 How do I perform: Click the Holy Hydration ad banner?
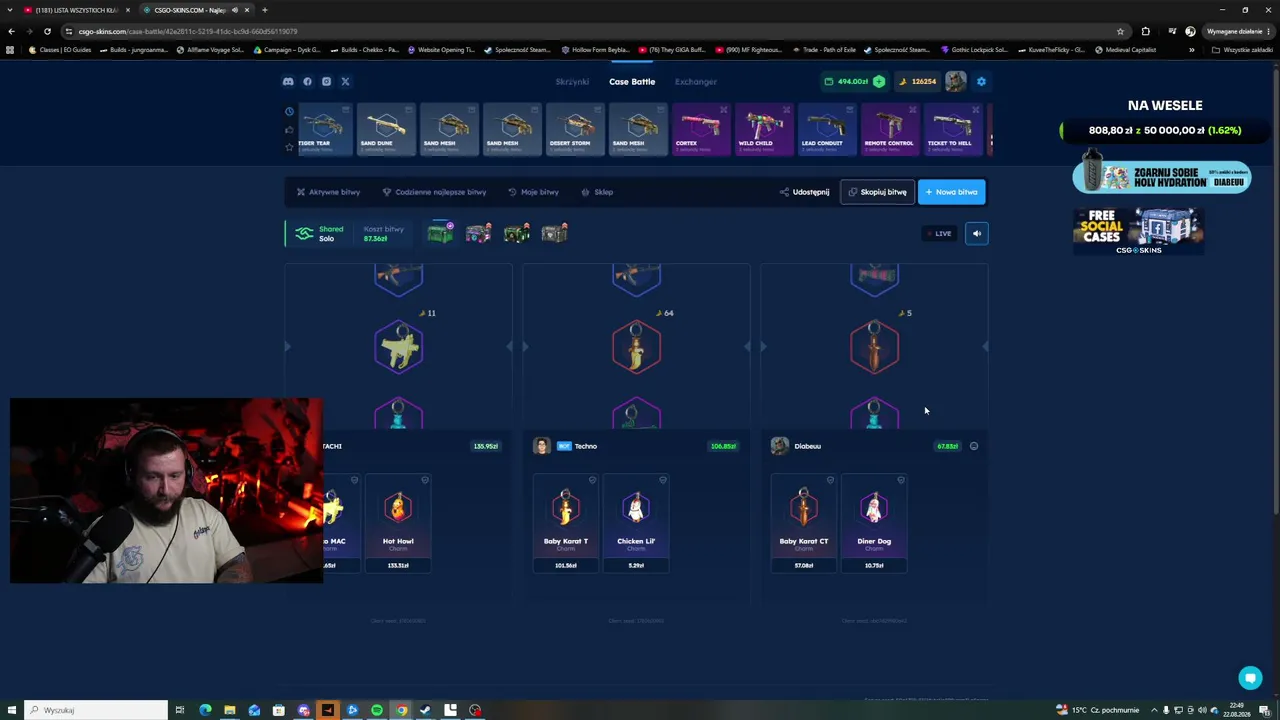(1162, 176)
